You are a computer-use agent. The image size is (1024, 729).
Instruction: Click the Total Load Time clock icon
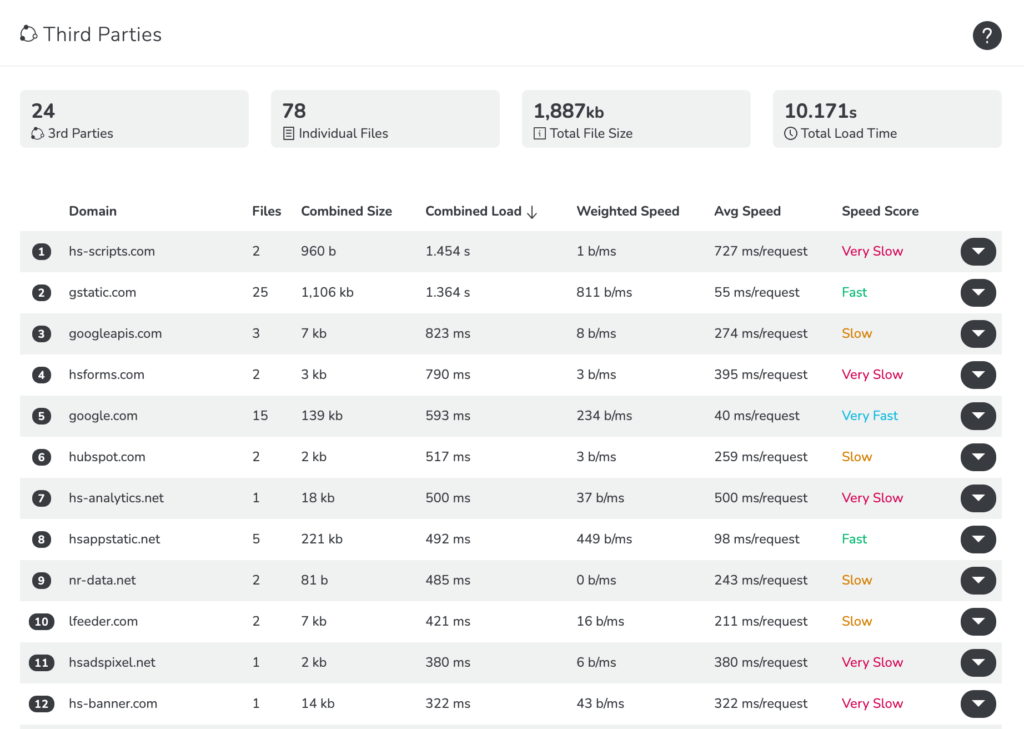point(790,133)
